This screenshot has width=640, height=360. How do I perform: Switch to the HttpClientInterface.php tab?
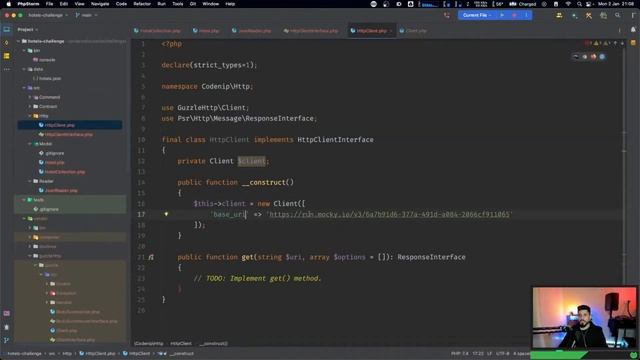pos(311,31)
